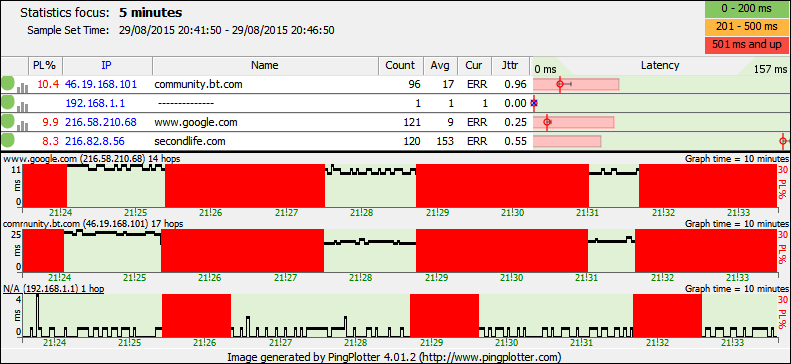Click the 157 ms latency scale maximum

770,69
